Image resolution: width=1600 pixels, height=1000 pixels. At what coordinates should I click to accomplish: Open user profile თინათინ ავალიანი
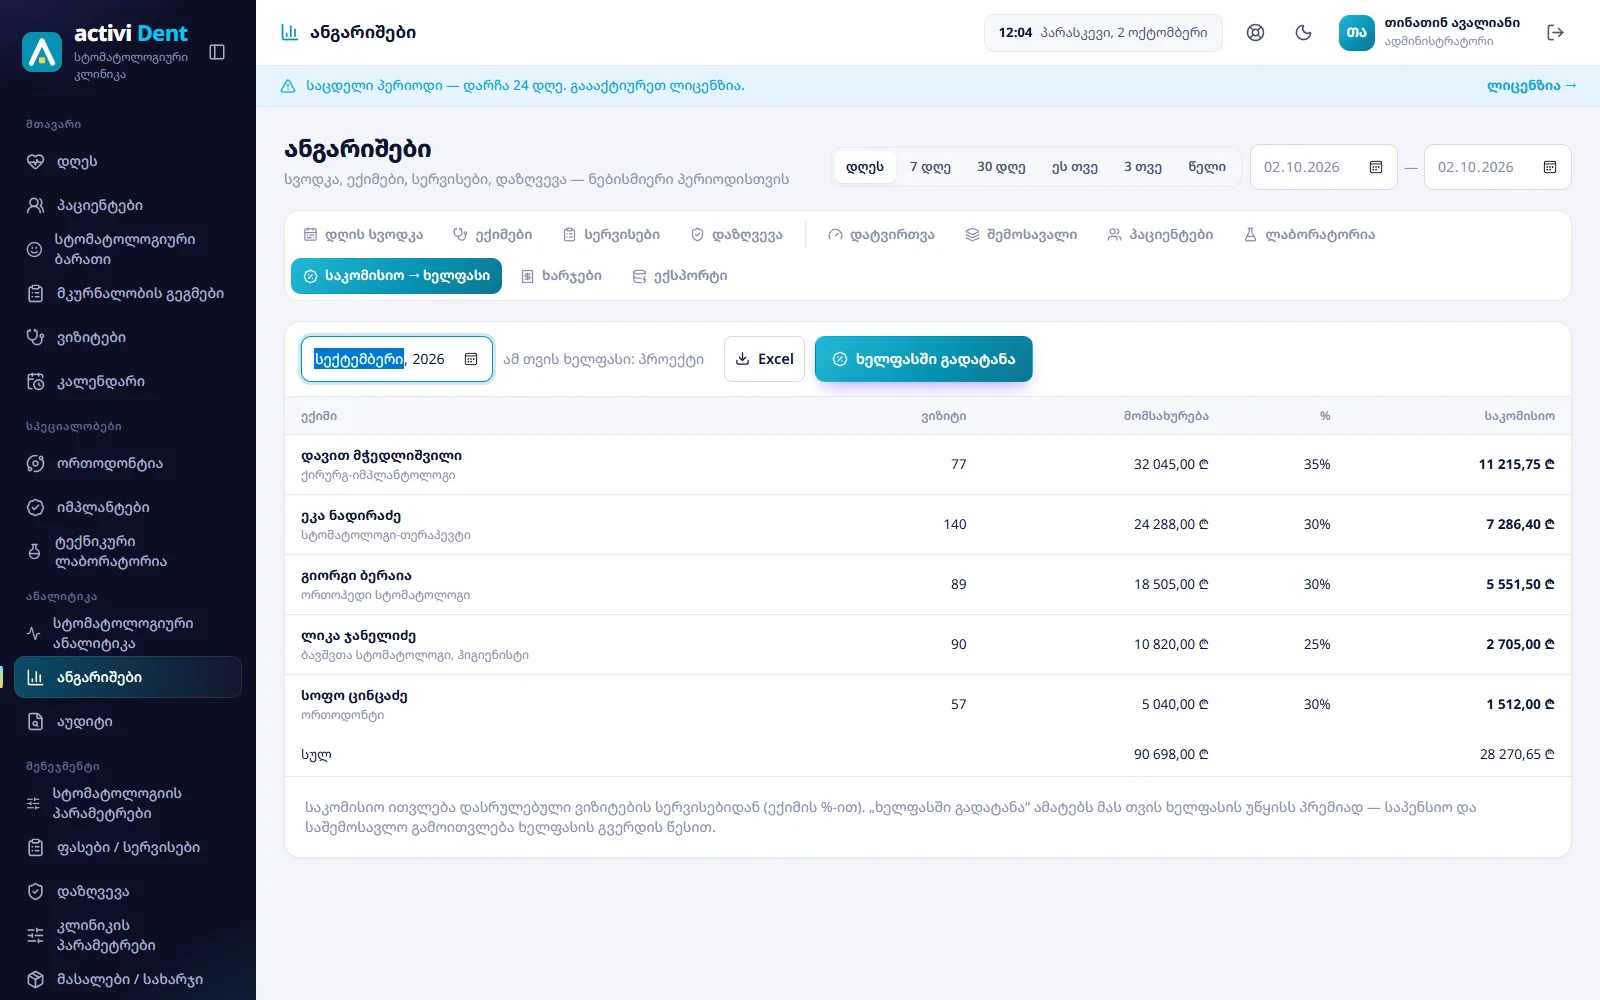click(1430, 33)
